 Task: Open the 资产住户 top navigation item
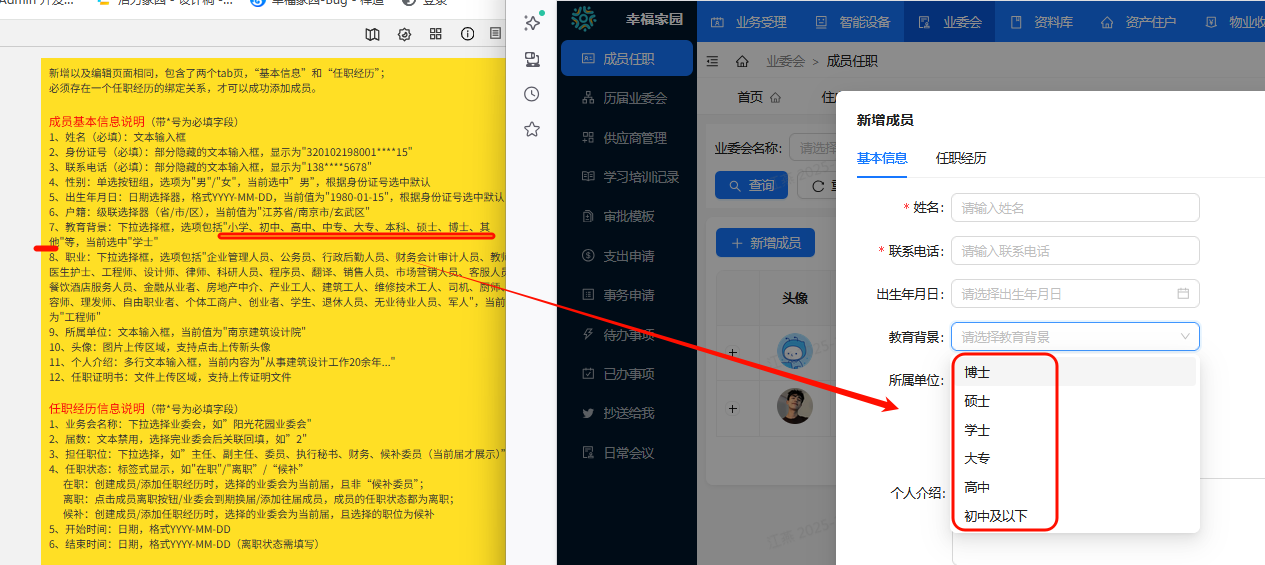pos(1138,21)
